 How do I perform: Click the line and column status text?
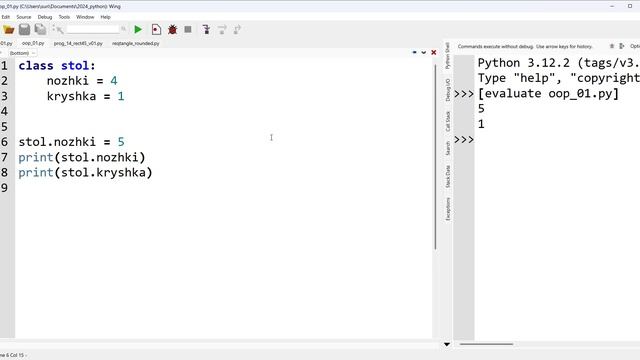(x=12, y=355)
